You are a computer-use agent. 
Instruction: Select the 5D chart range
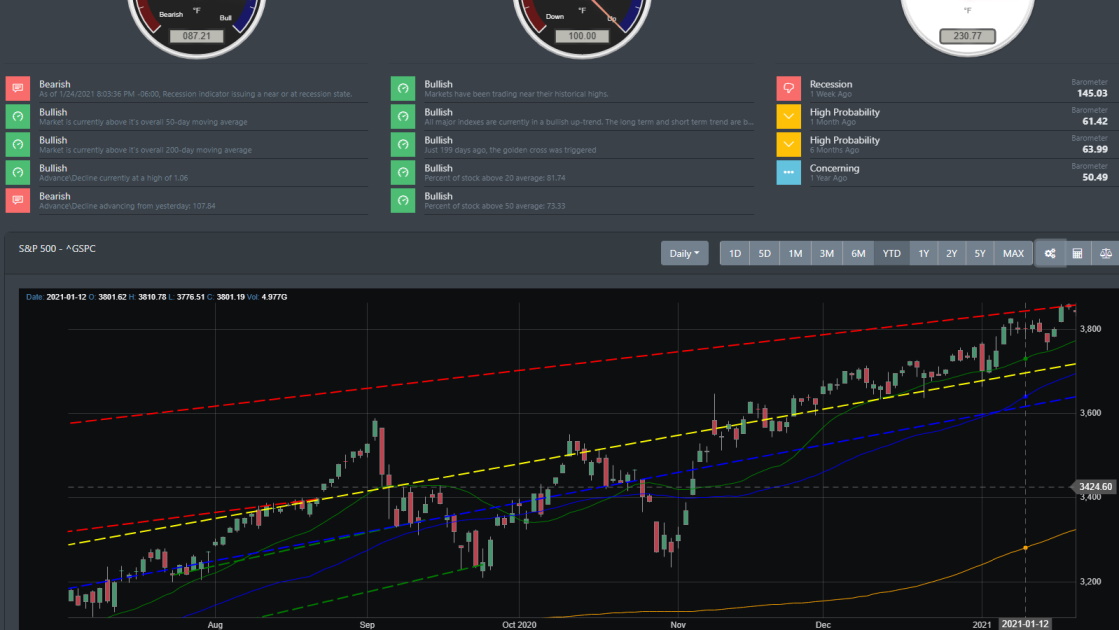click(x=764, y=253)
